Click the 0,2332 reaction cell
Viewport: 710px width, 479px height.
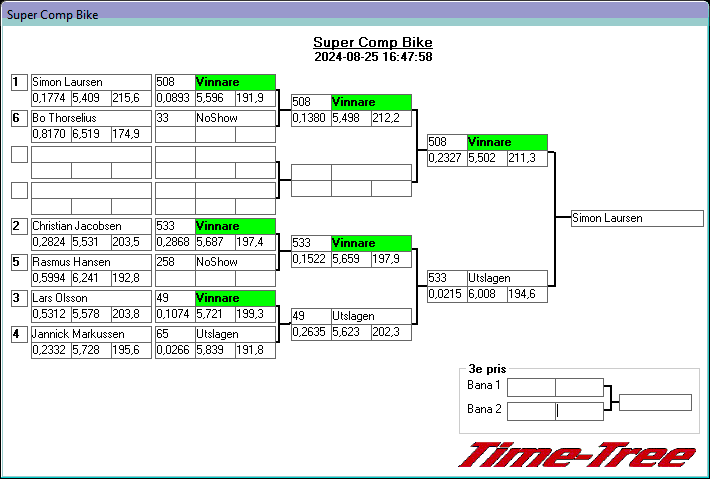(x=51, y=350)
